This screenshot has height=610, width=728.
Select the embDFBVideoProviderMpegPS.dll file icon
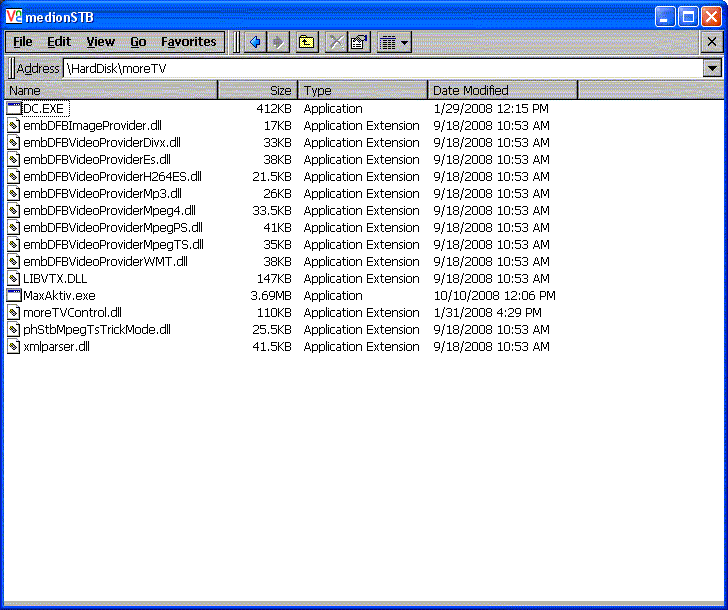pyautogui.click(x=14, y=227)
